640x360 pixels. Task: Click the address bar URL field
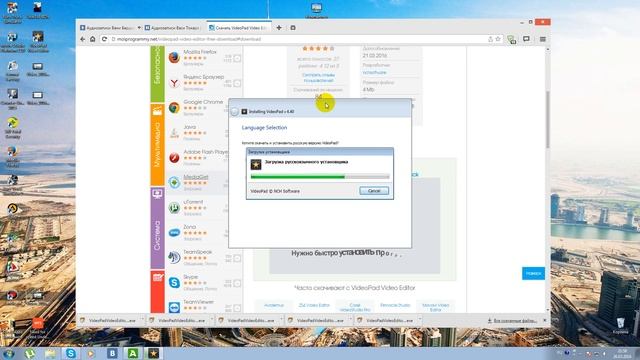coord(298,39)
